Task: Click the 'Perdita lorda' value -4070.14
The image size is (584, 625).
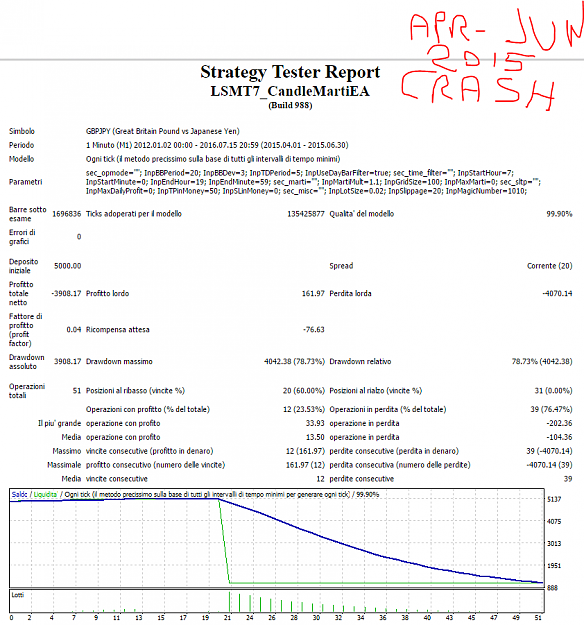Action: pos(557,293)
